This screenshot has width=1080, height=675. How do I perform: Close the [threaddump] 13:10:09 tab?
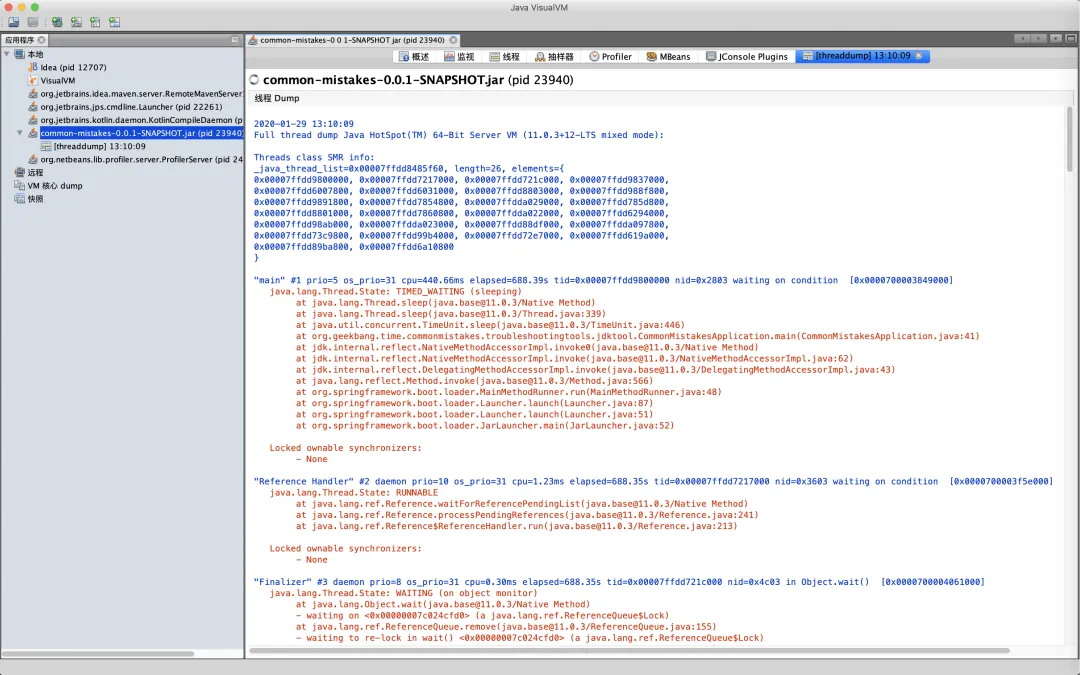pyautogui.click(x=919, y=57)
